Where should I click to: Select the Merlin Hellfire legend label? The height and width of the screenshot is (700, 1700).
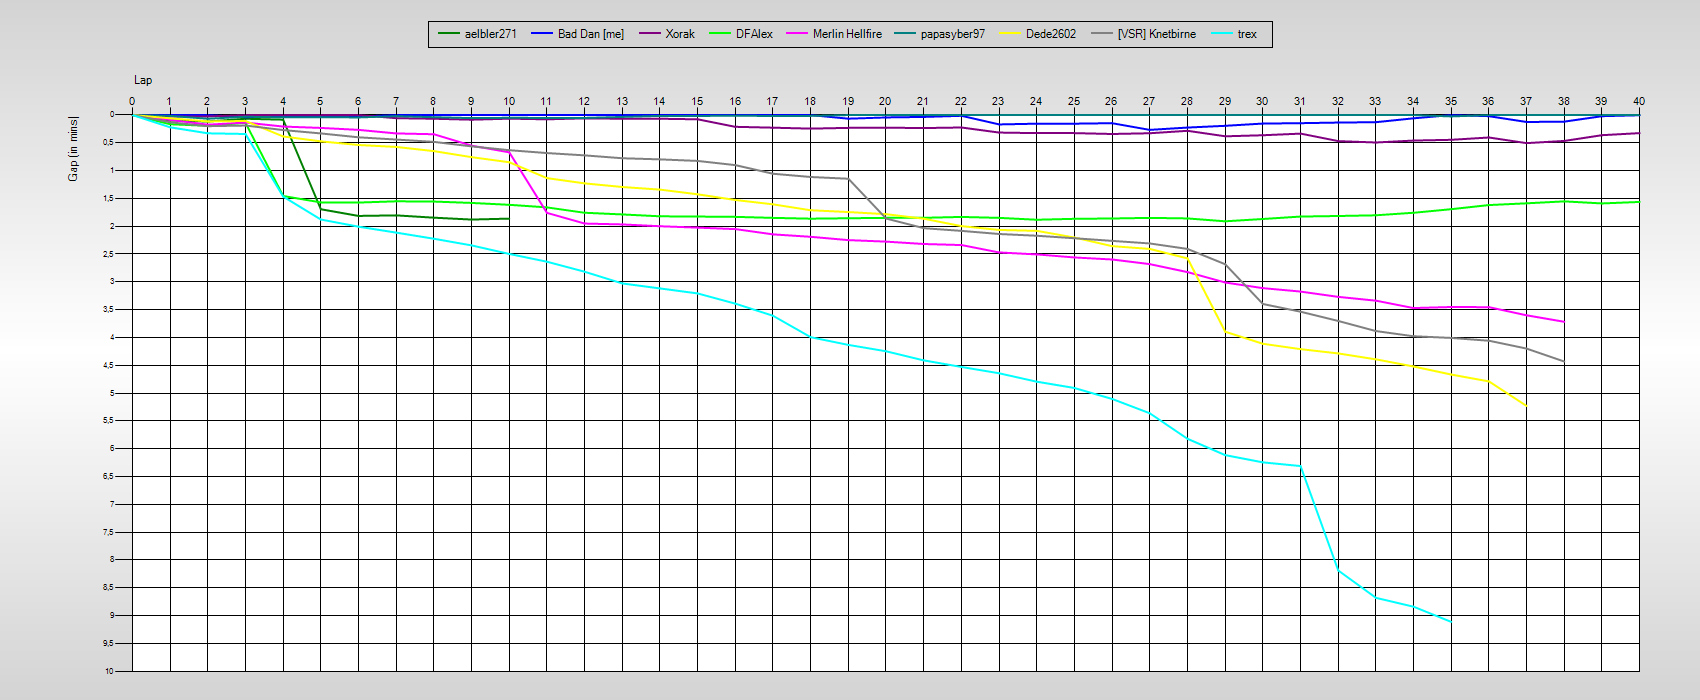click(847, 34)
